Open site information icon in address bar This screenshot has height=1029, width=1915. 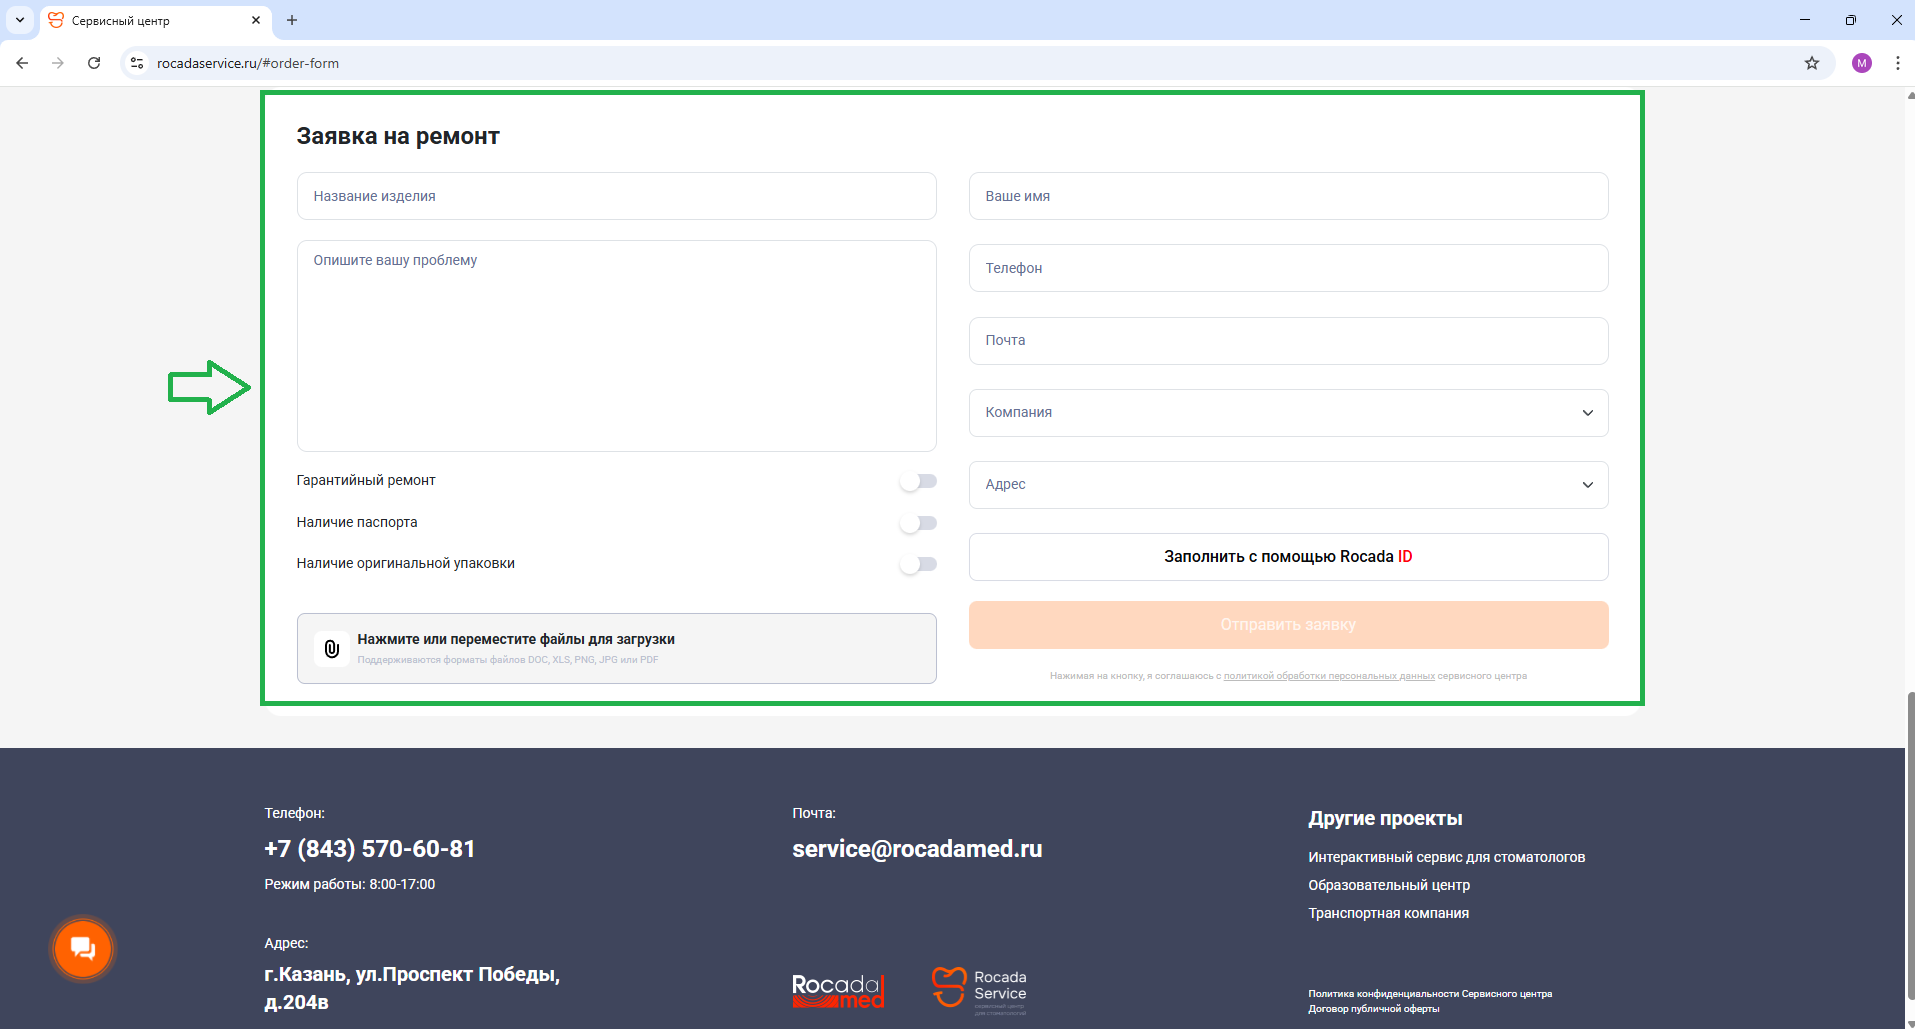[137, 63]
